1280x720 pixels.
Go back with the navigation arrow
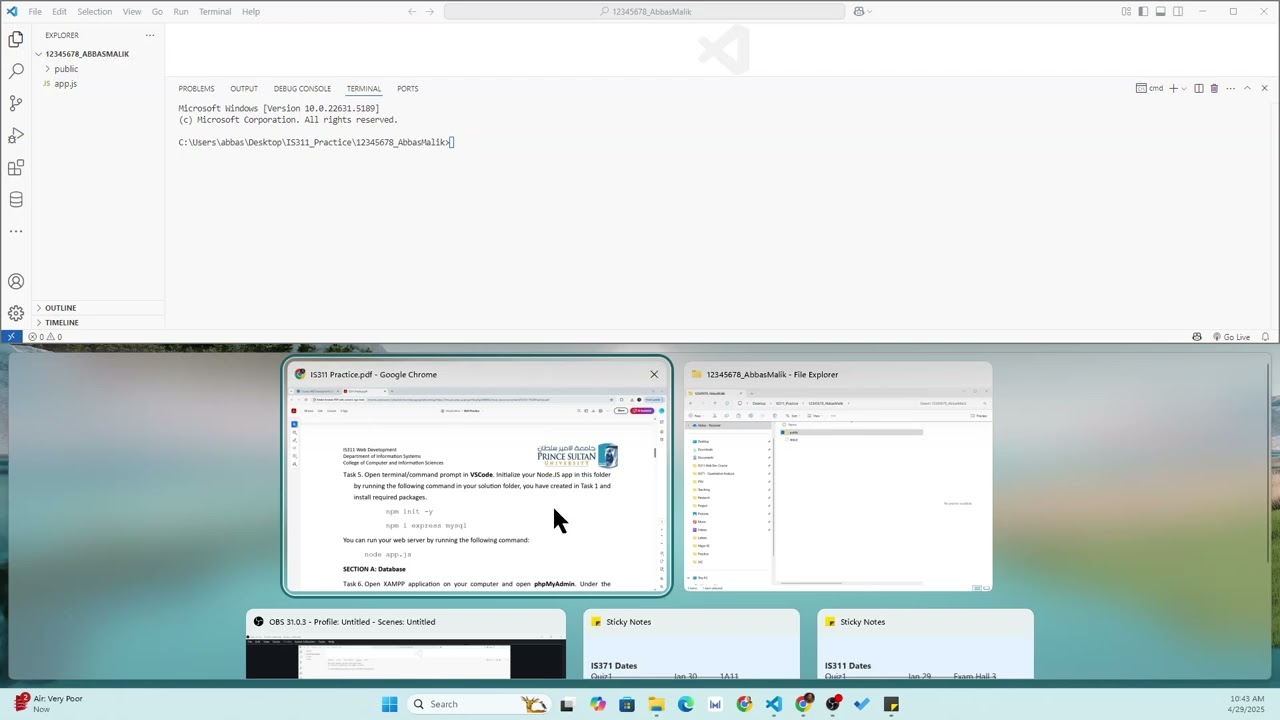coord(412,11)
